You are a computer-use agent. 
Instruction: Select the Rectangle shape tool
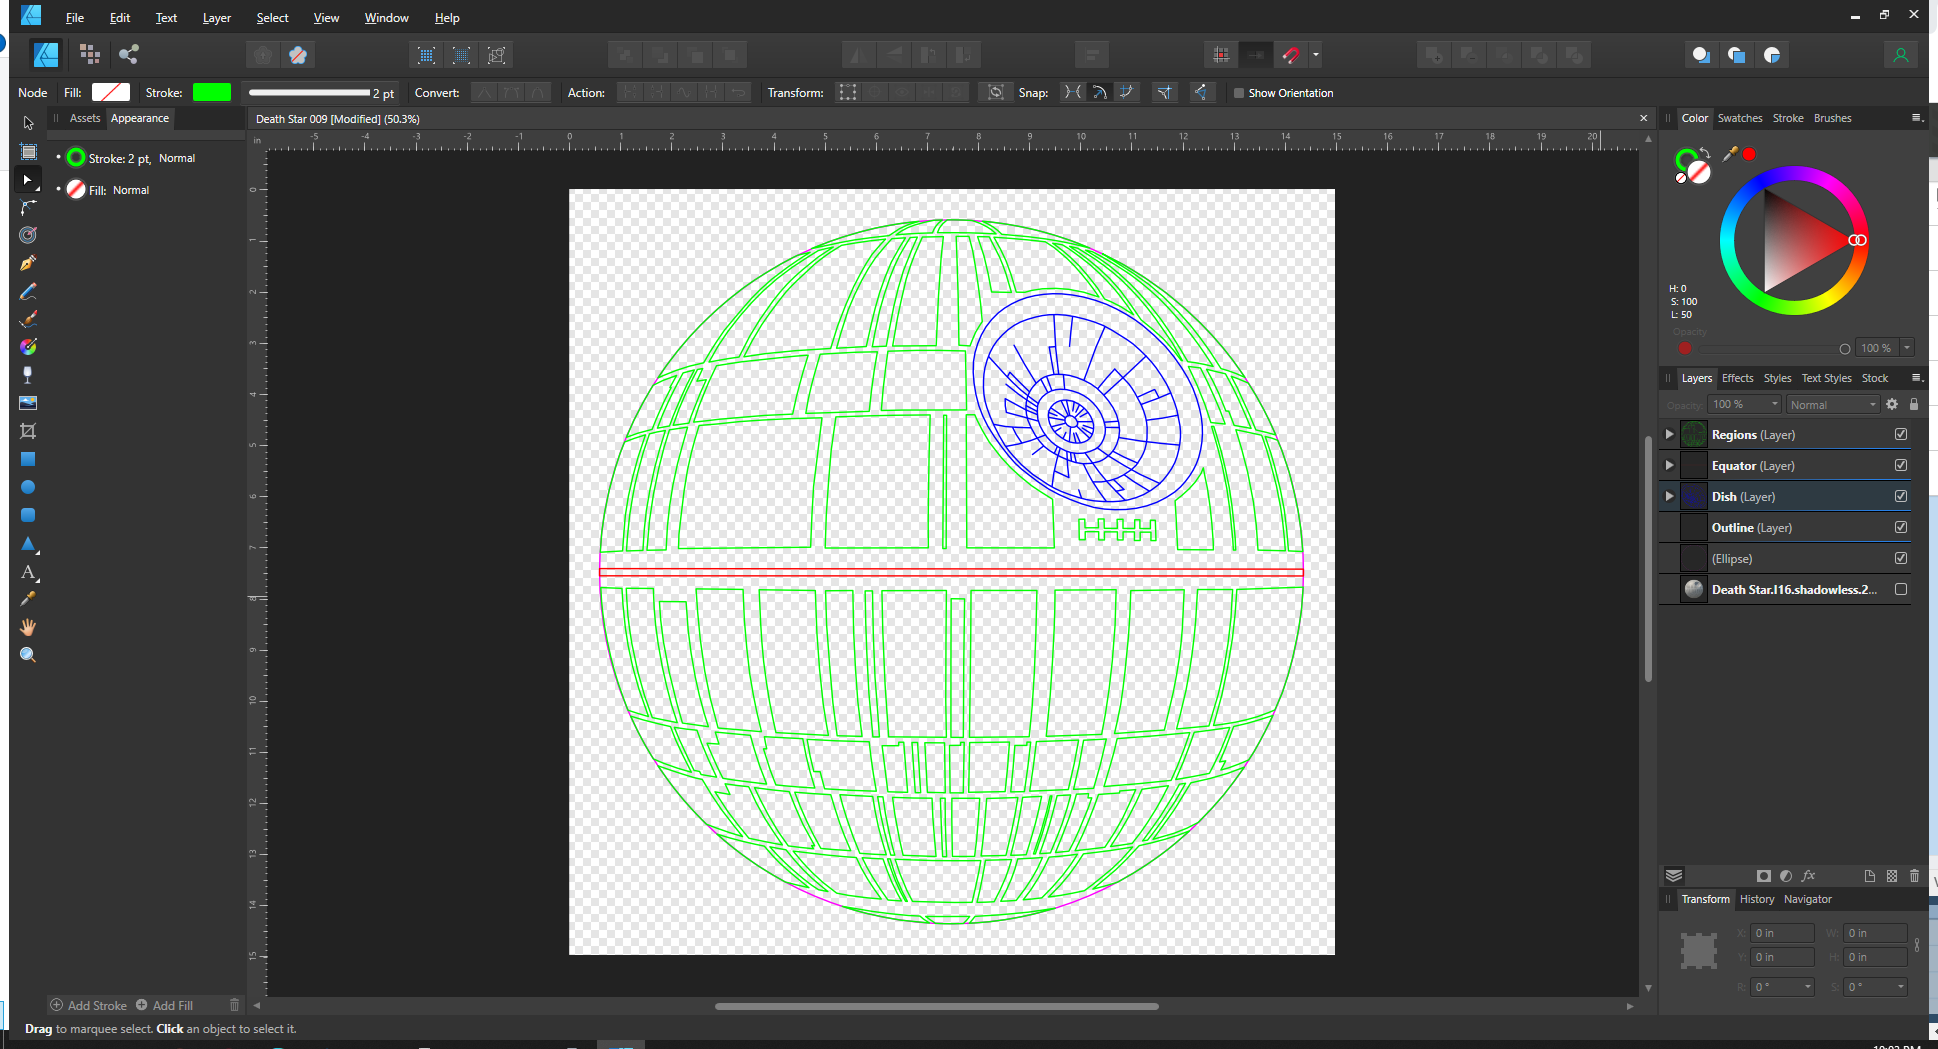[28, 459]
